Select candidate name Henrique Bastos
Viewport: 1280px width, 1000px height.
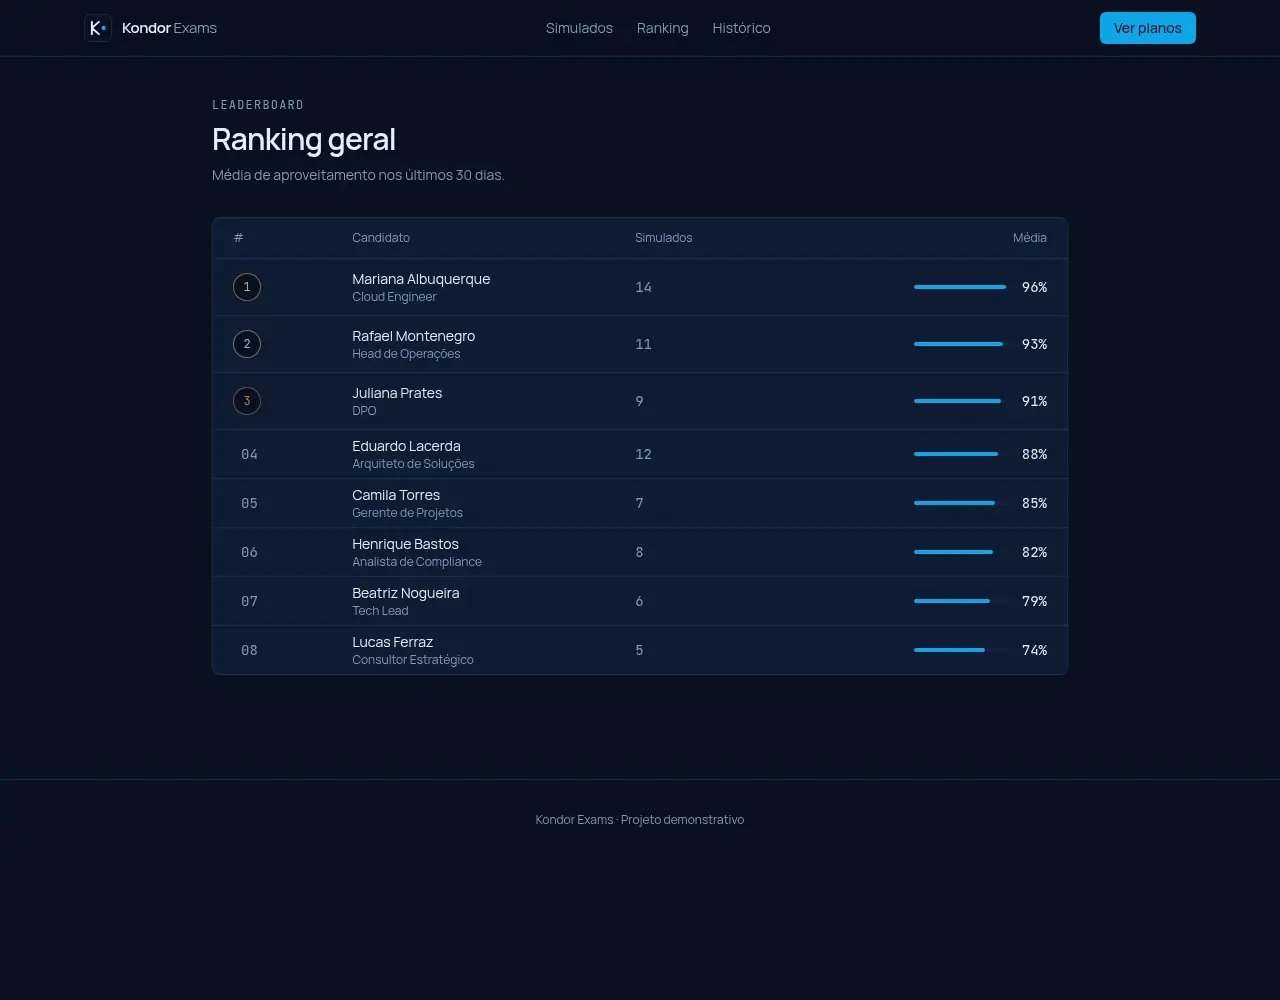click(x=405, y=544)
